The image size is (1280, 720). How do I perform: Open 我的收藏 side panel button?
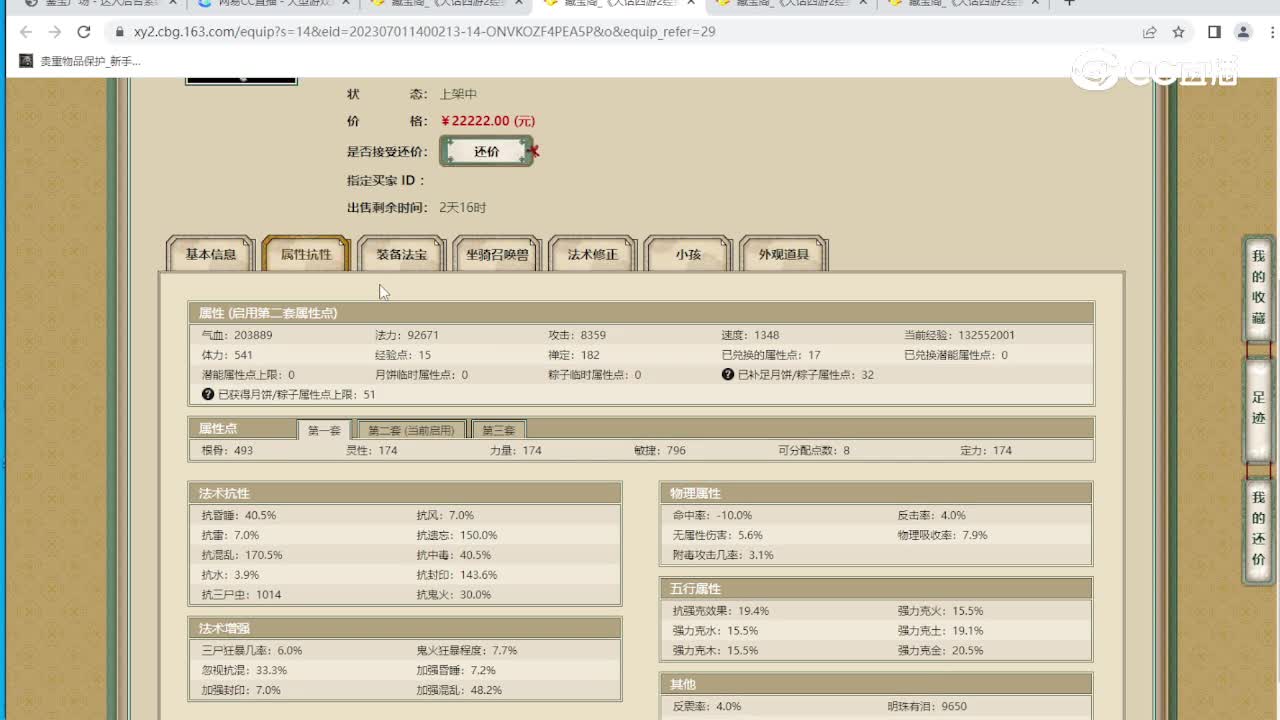pos(1258,288)
